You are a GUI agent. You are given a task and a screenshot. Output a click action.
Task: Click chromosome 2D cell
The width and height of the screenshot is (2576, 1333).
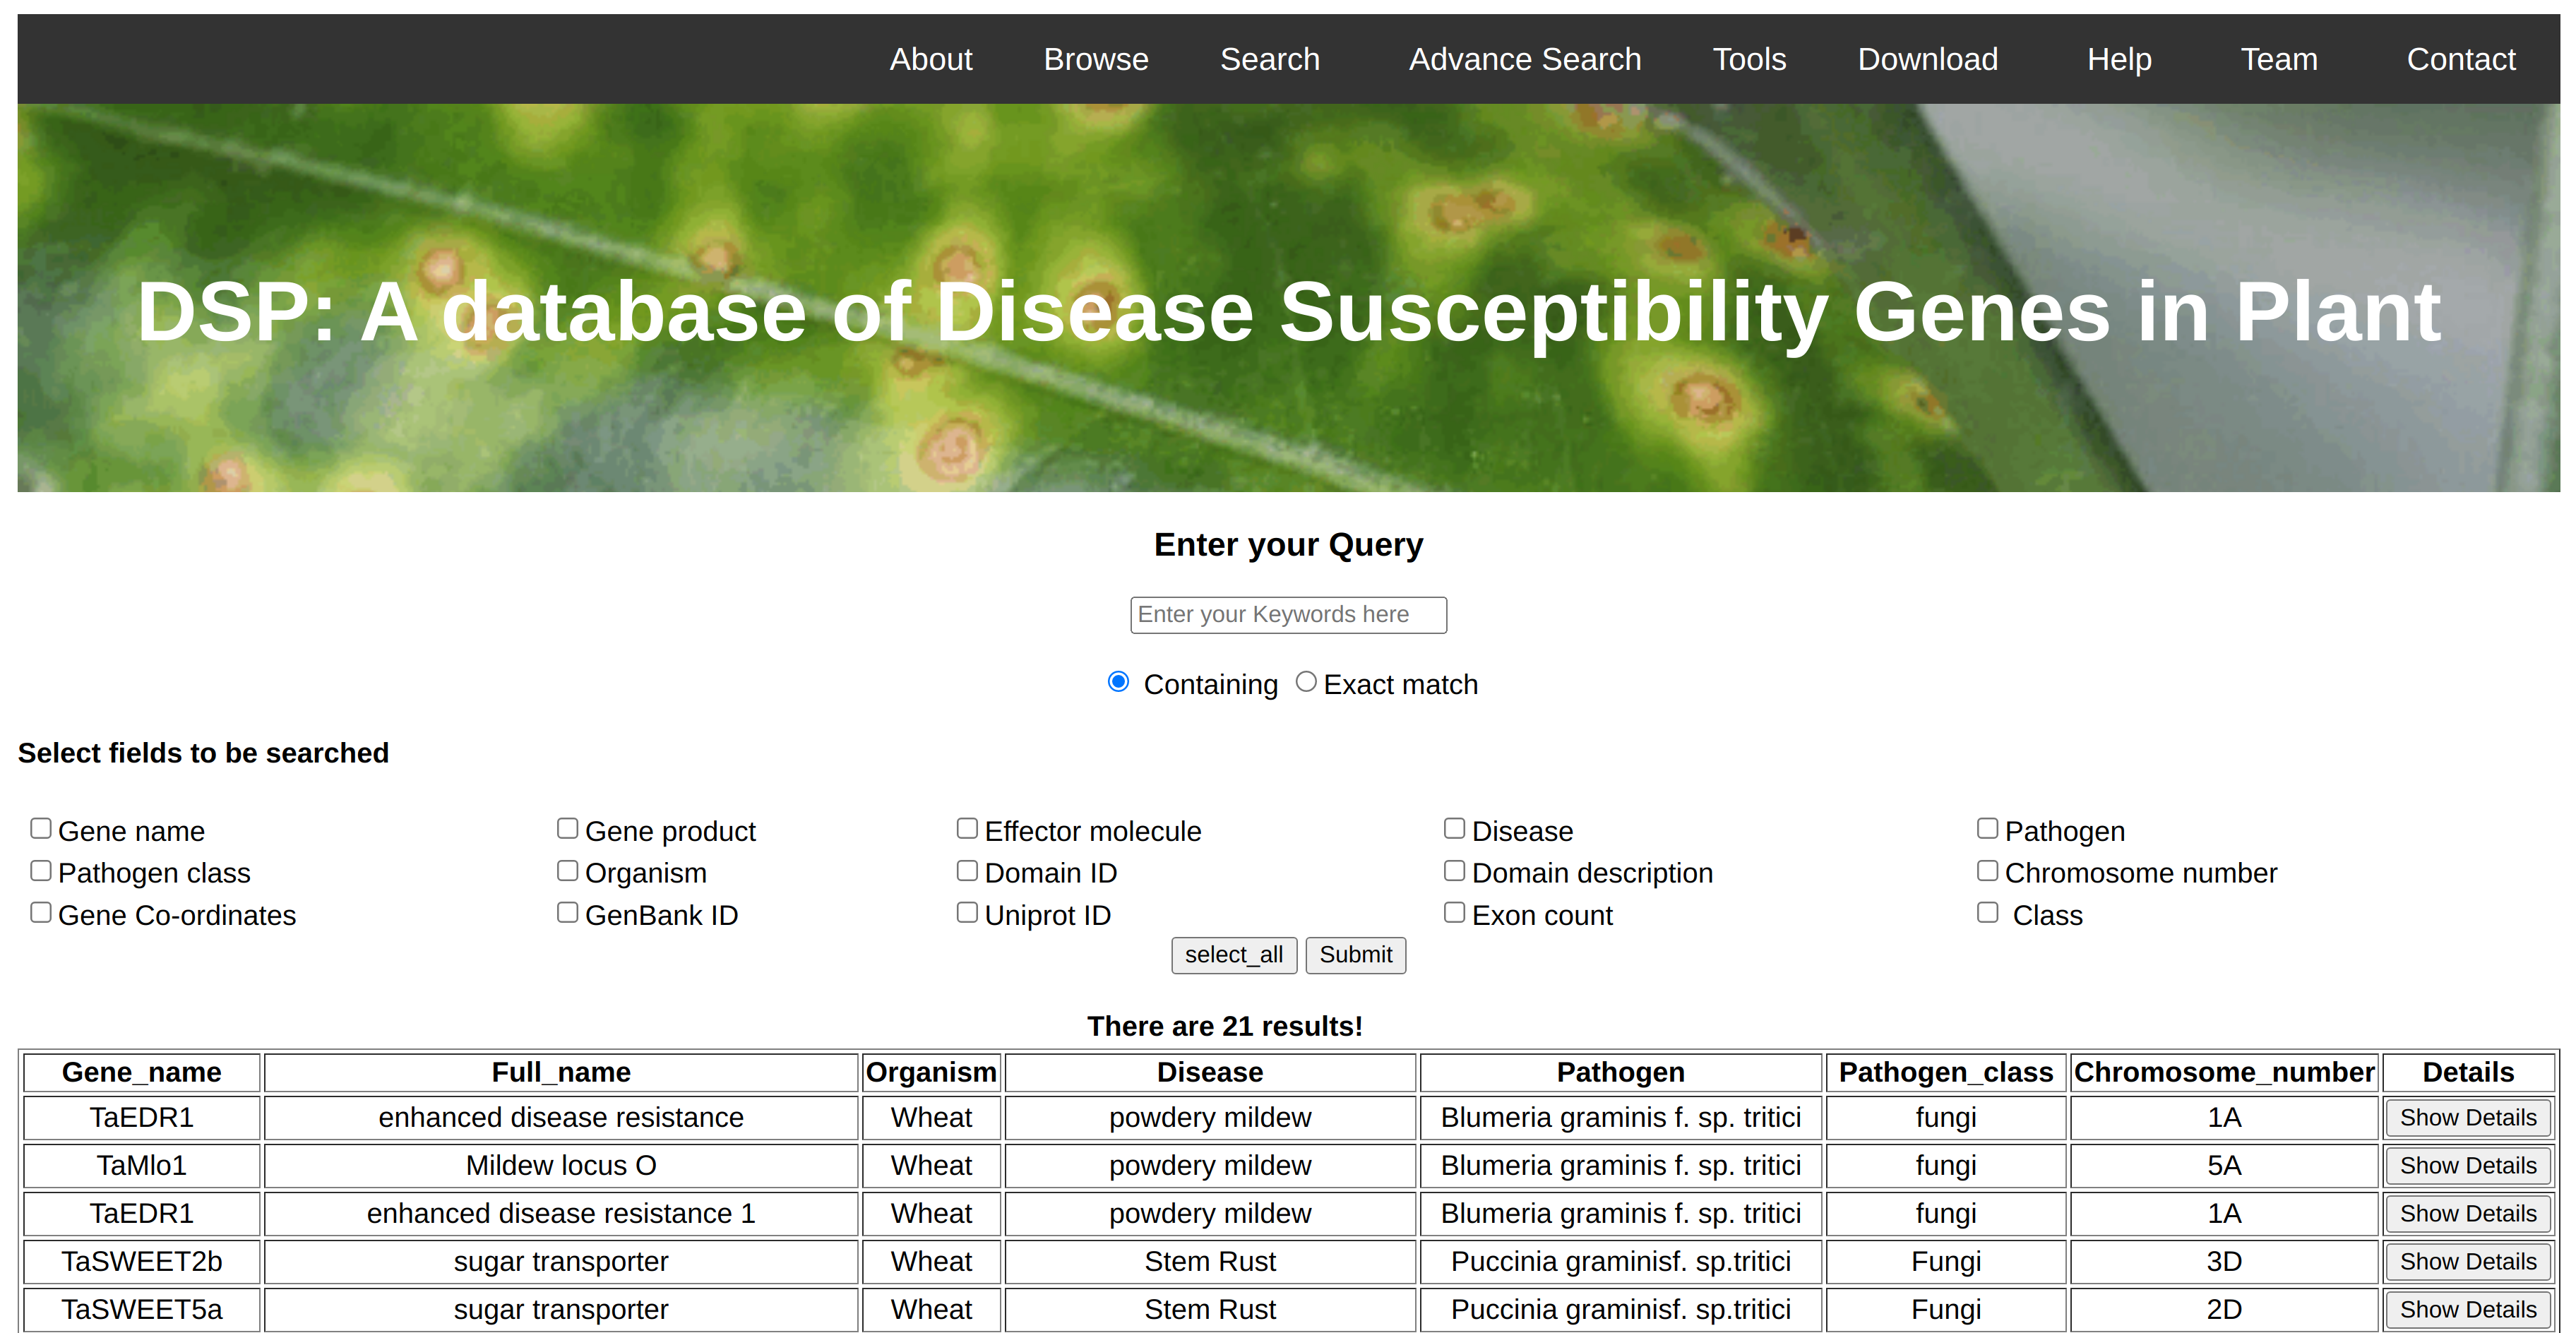point(2224,1309)
